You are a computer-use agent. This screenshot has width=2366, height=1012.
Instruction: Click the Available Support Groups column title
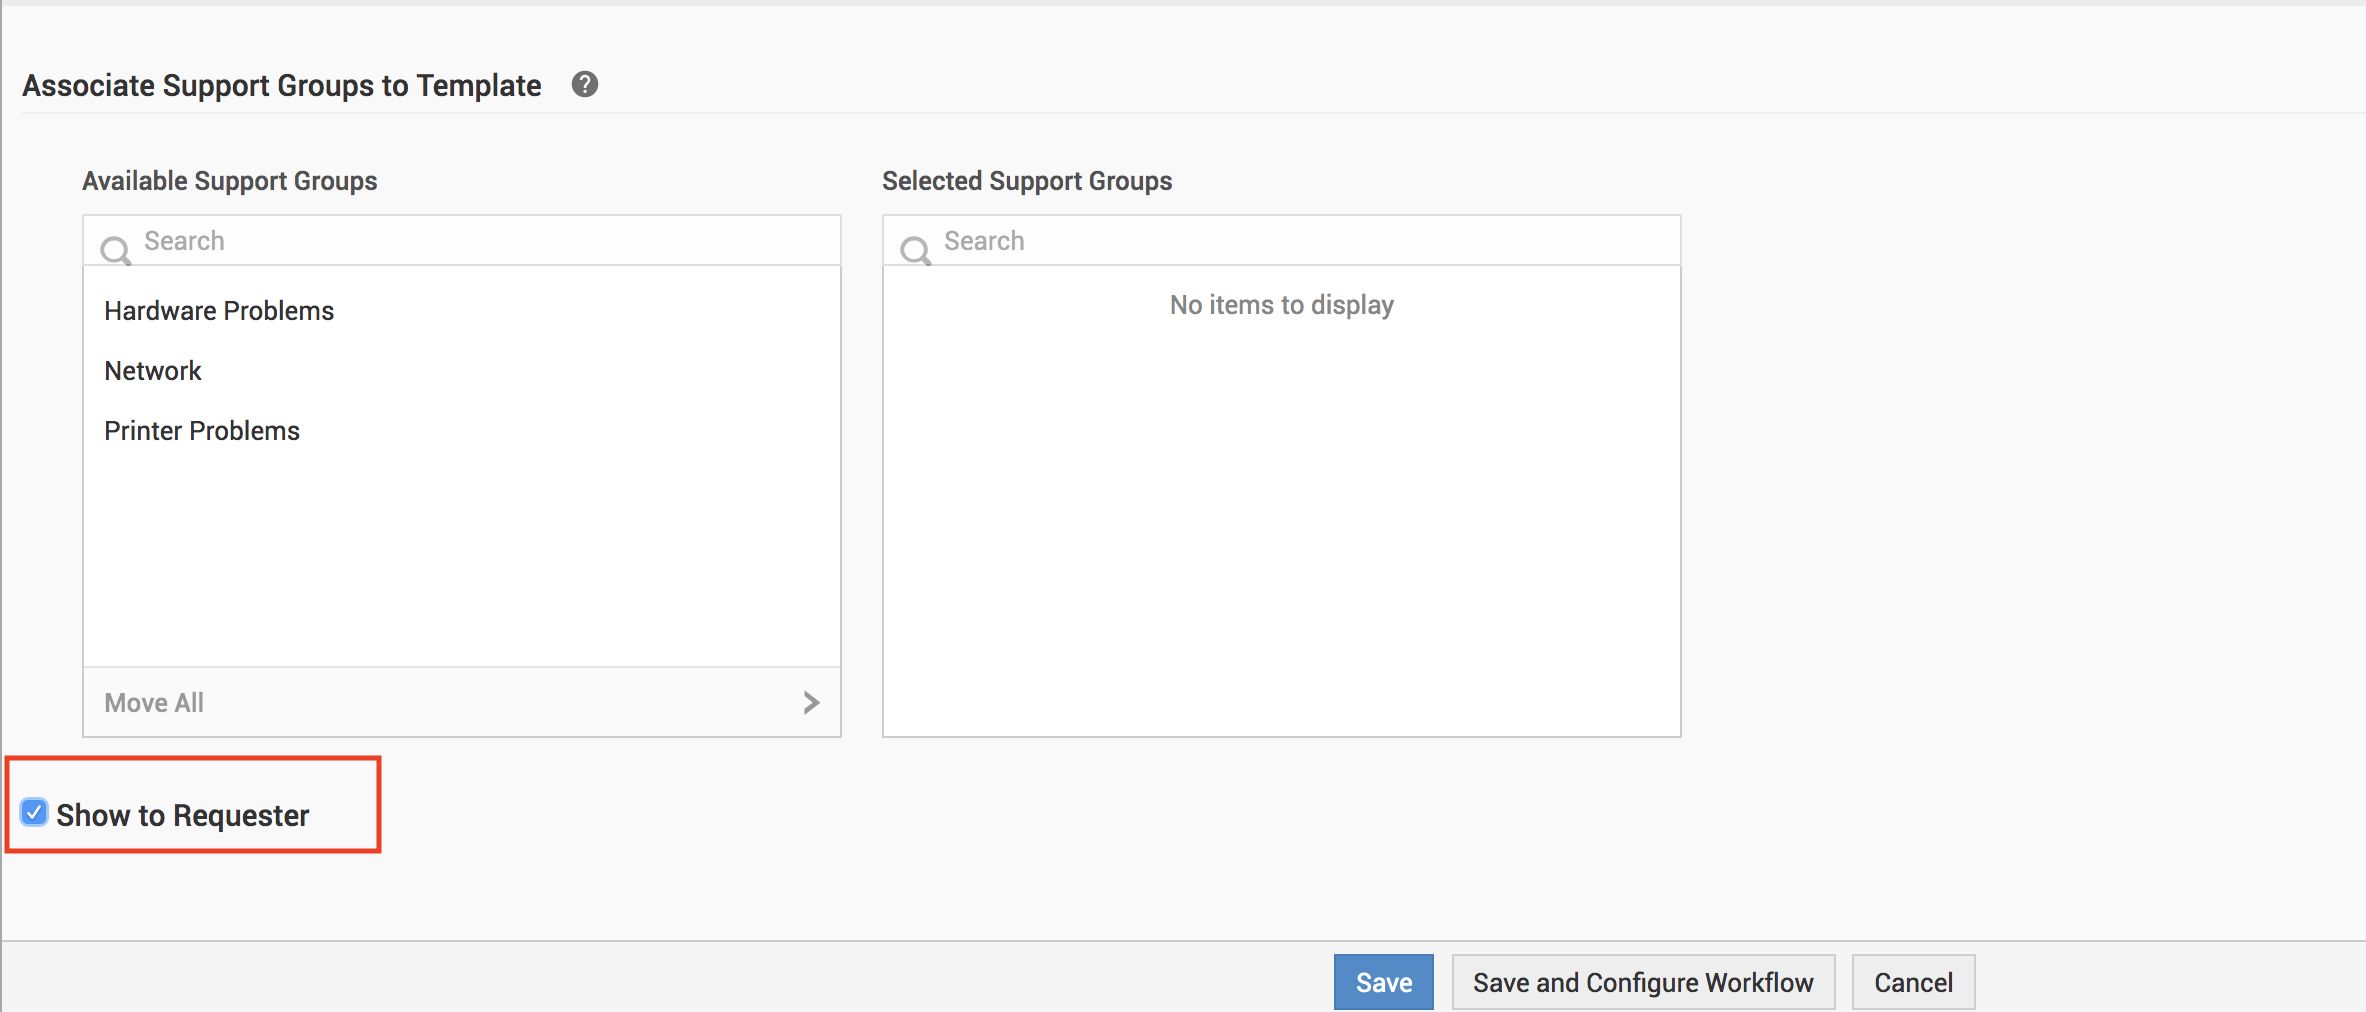[230, 181]
